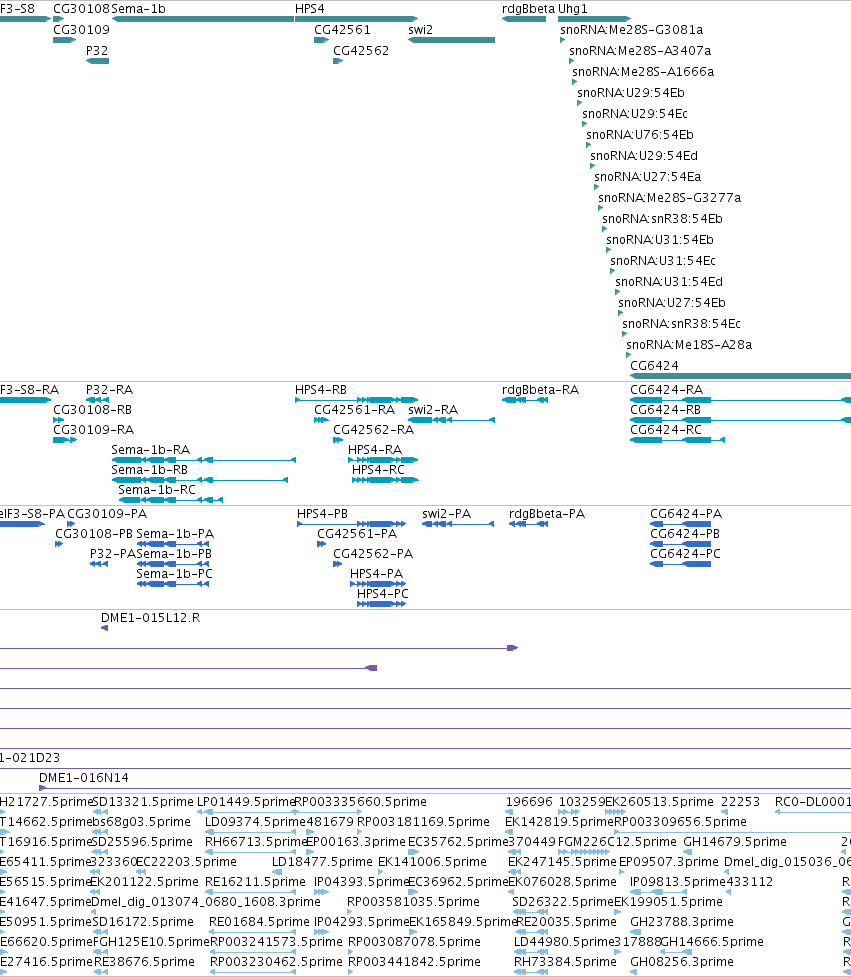Select the GH14679.5prime EST label
Viewport: 851px width, 977px height.
735,842
